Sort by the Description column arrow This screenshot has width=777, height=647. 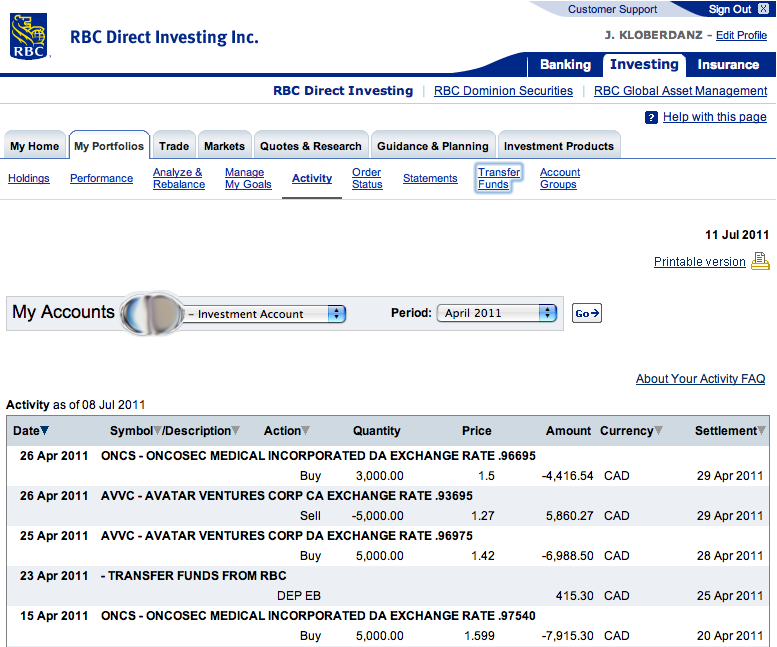point(235,431)
